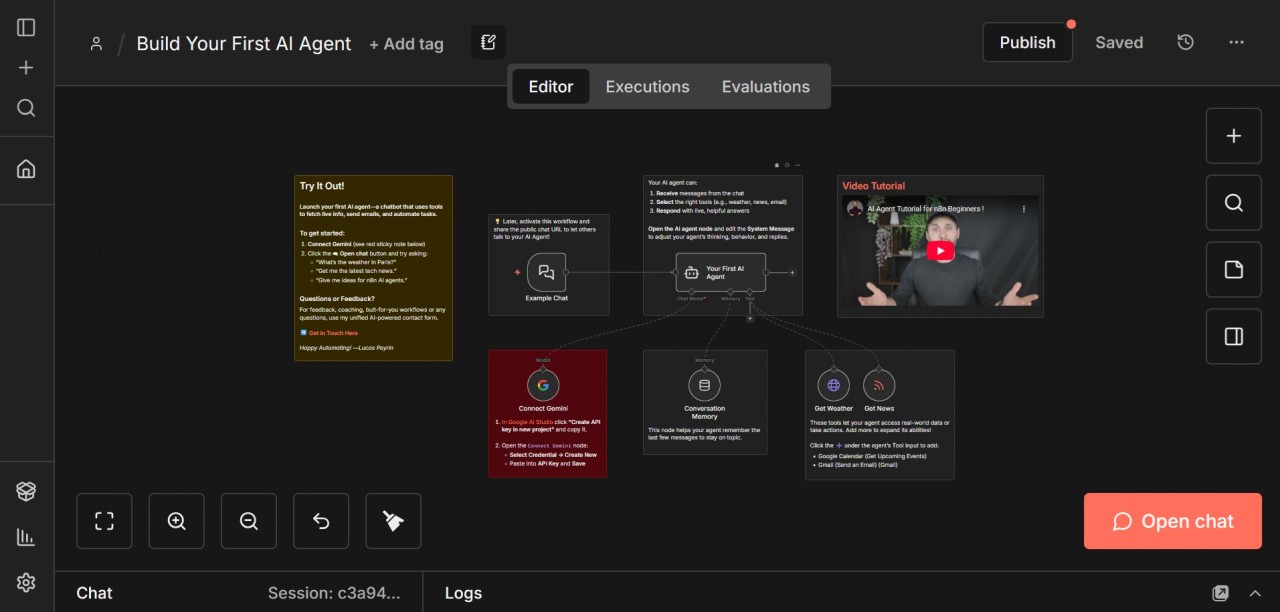Click the Publish button
The height and width of the screenshot is (612, 1280).
click(x=1027, y=42)
